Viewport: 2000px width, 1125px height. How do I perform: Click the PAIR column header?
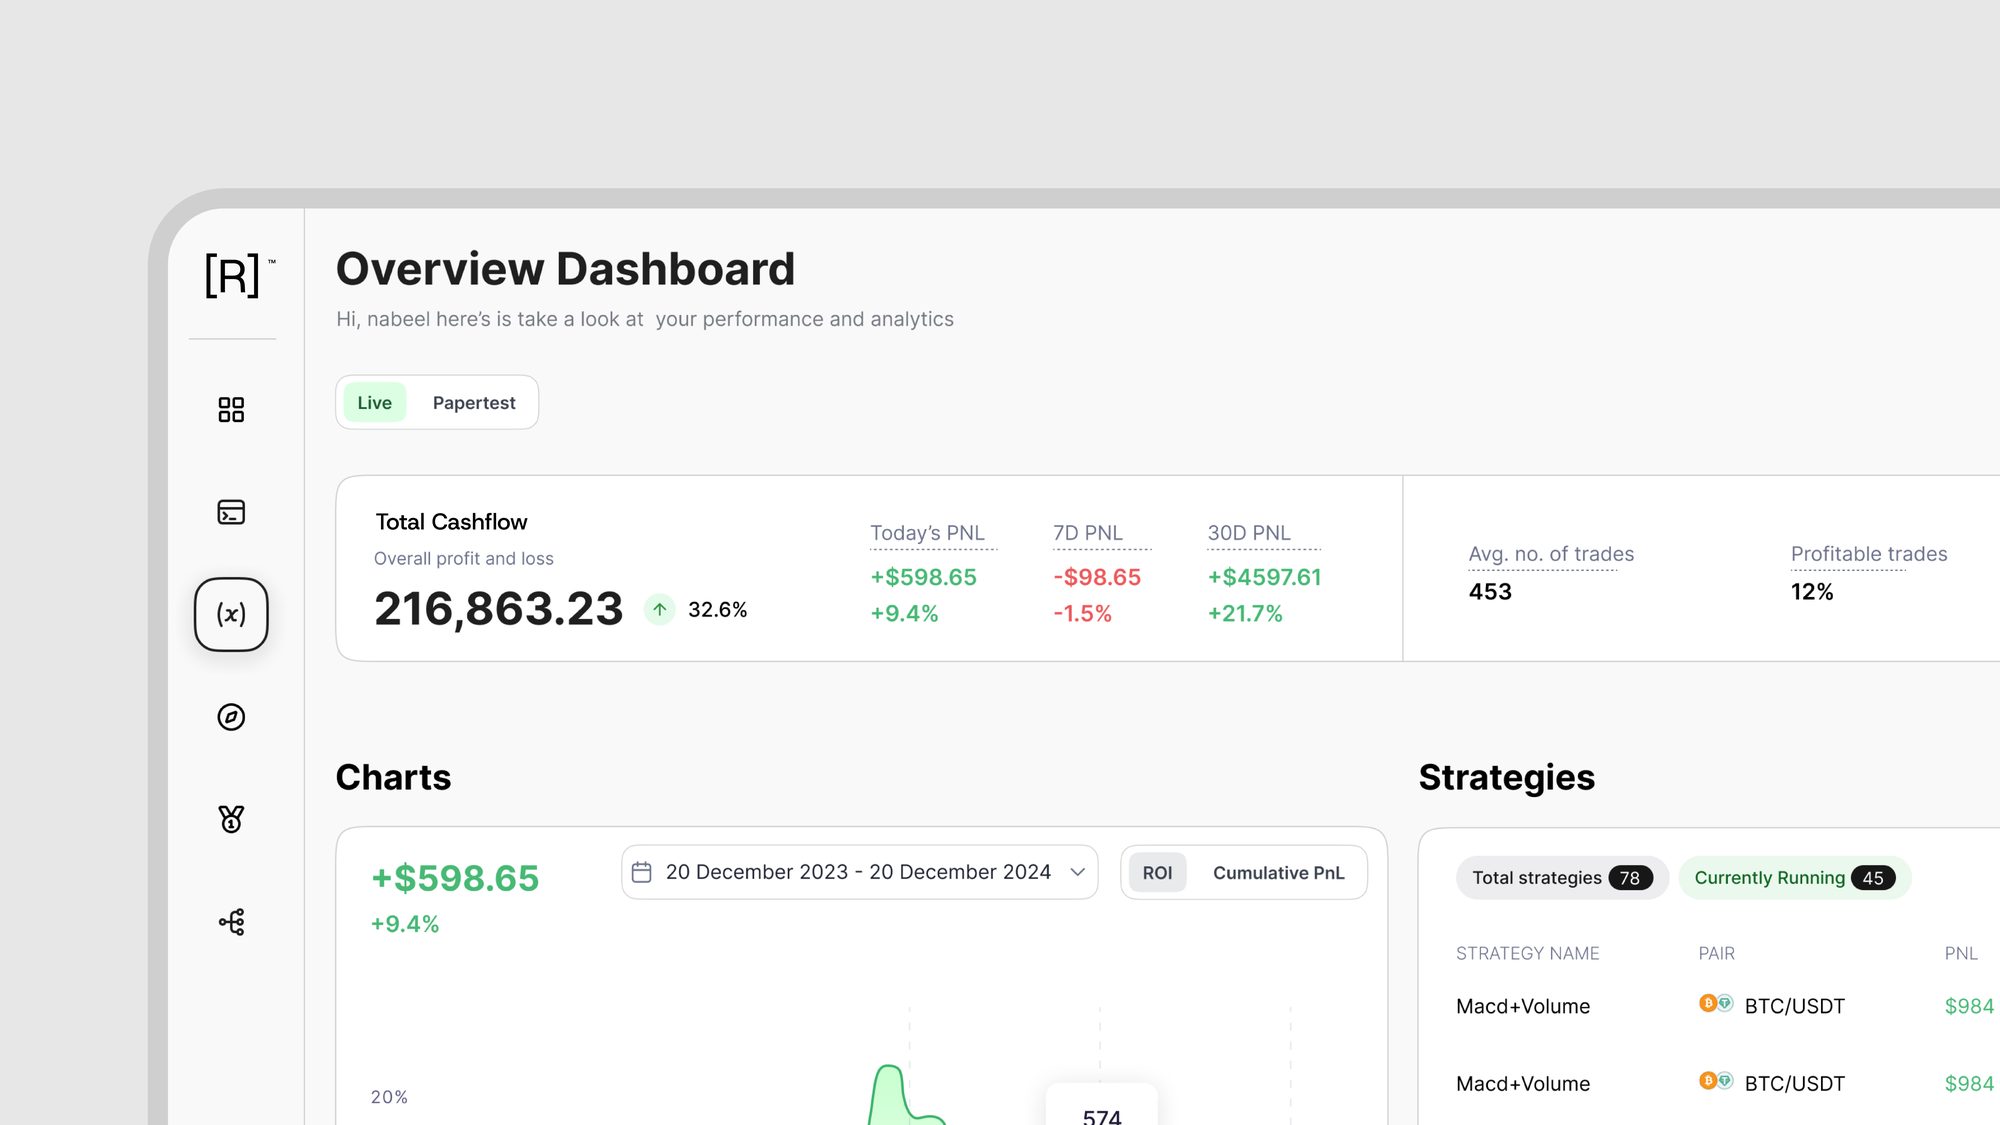(x=1716, y=954)
